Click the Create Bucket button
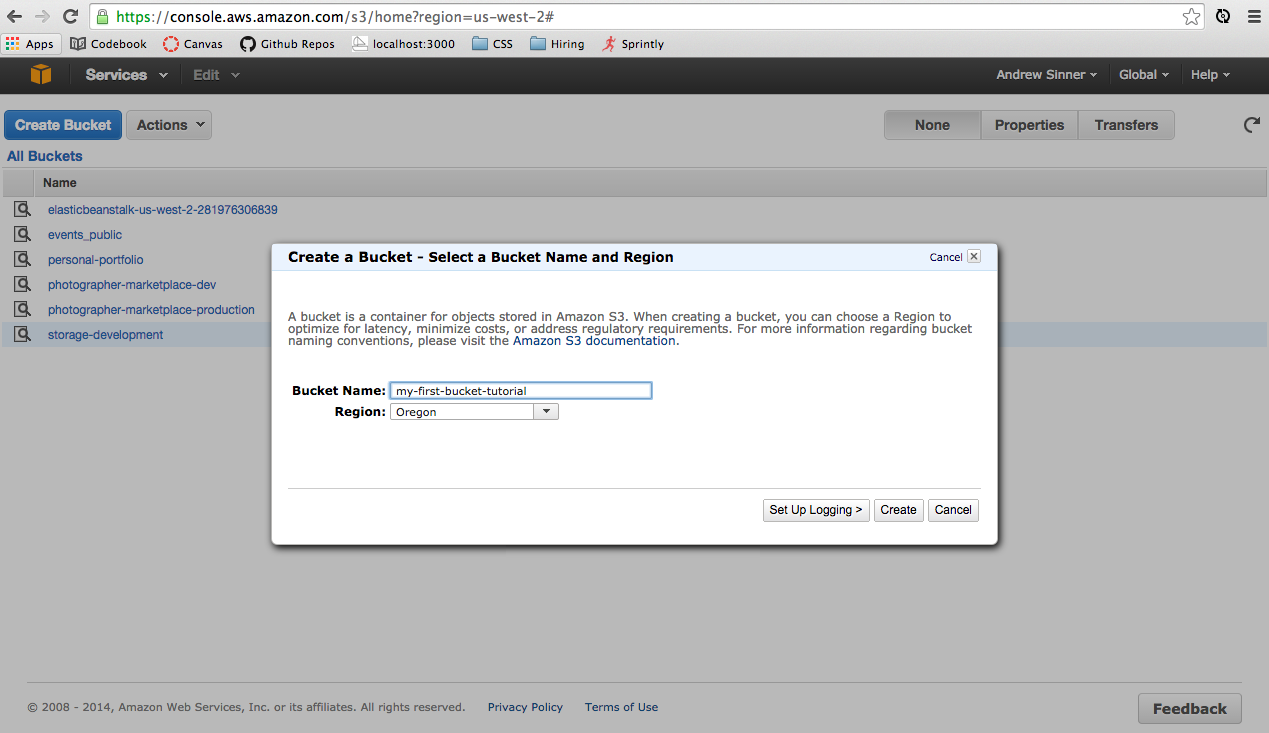Image resolution: width=1269 pixels, height=733 pixels. point(63,125)
